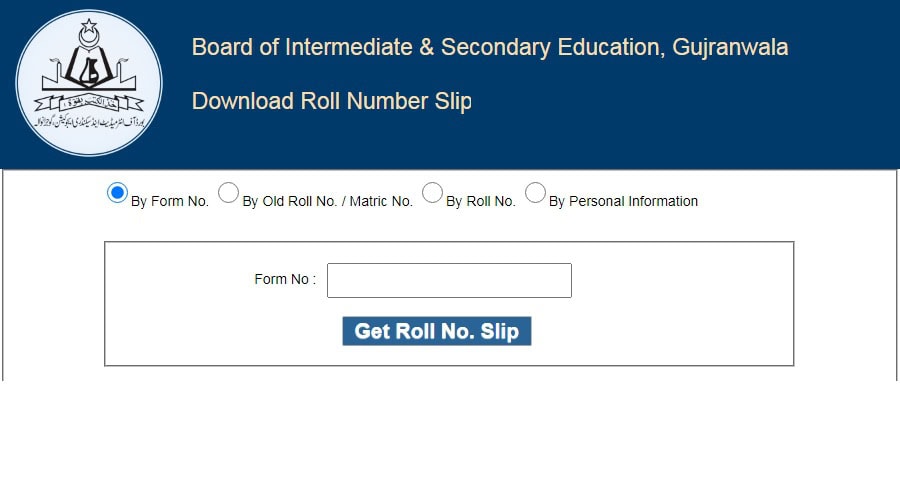The width and height of the screenshot is (900, 485).
Task: Click the "Form No :" field label
Action: tap(285, 279)
